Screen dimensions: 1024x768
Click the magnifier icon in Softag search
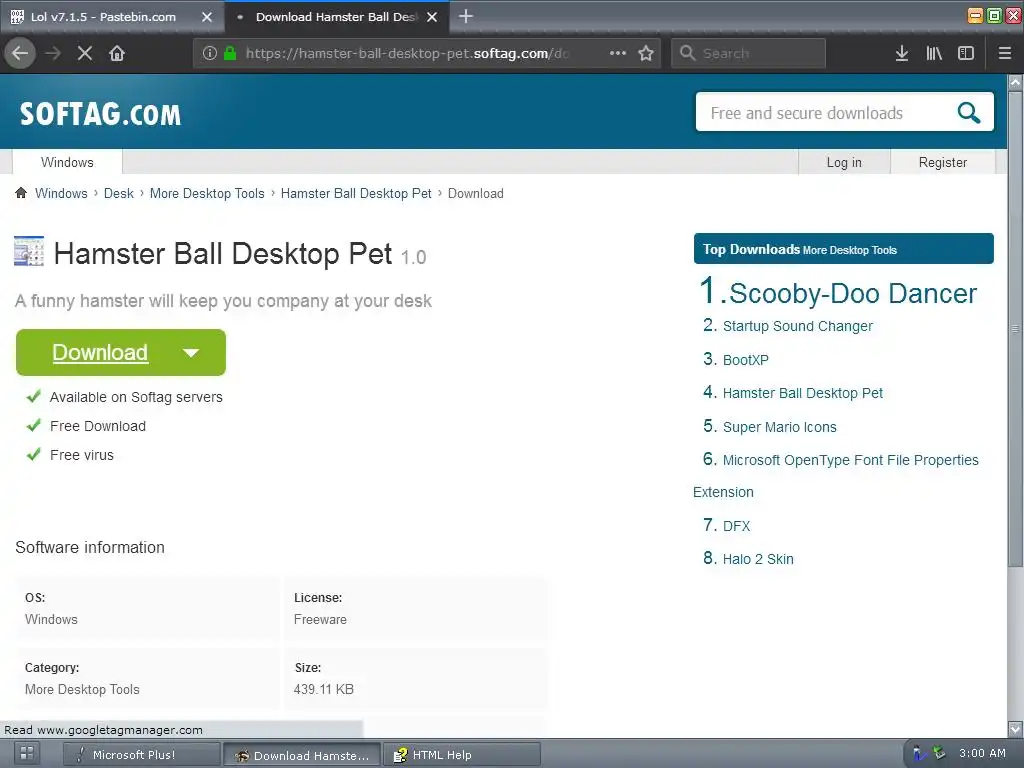[x=968, y=112]
